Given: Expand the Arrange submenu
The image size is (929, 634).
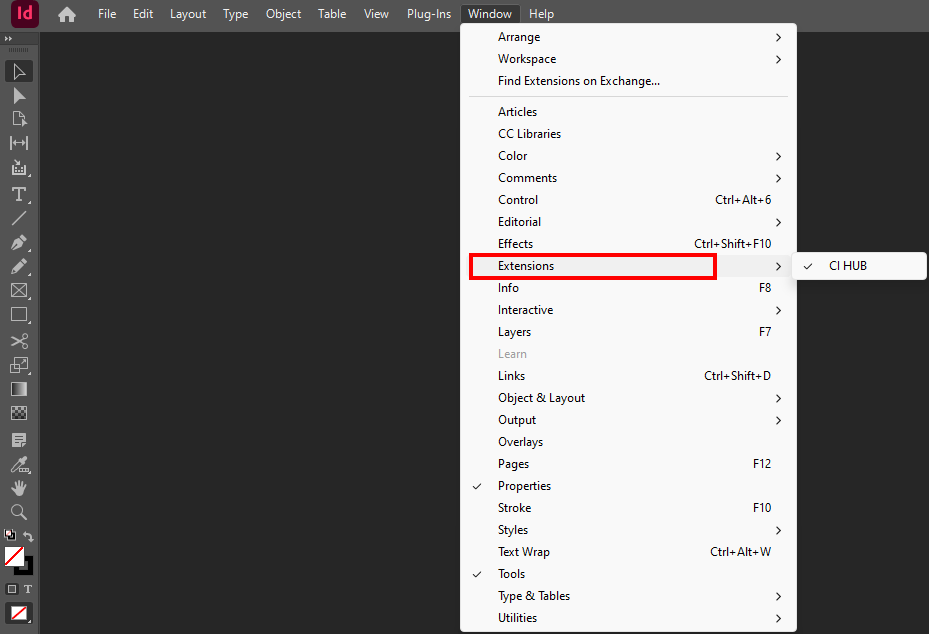Looking at the screenshot, I should click(519, 36).
